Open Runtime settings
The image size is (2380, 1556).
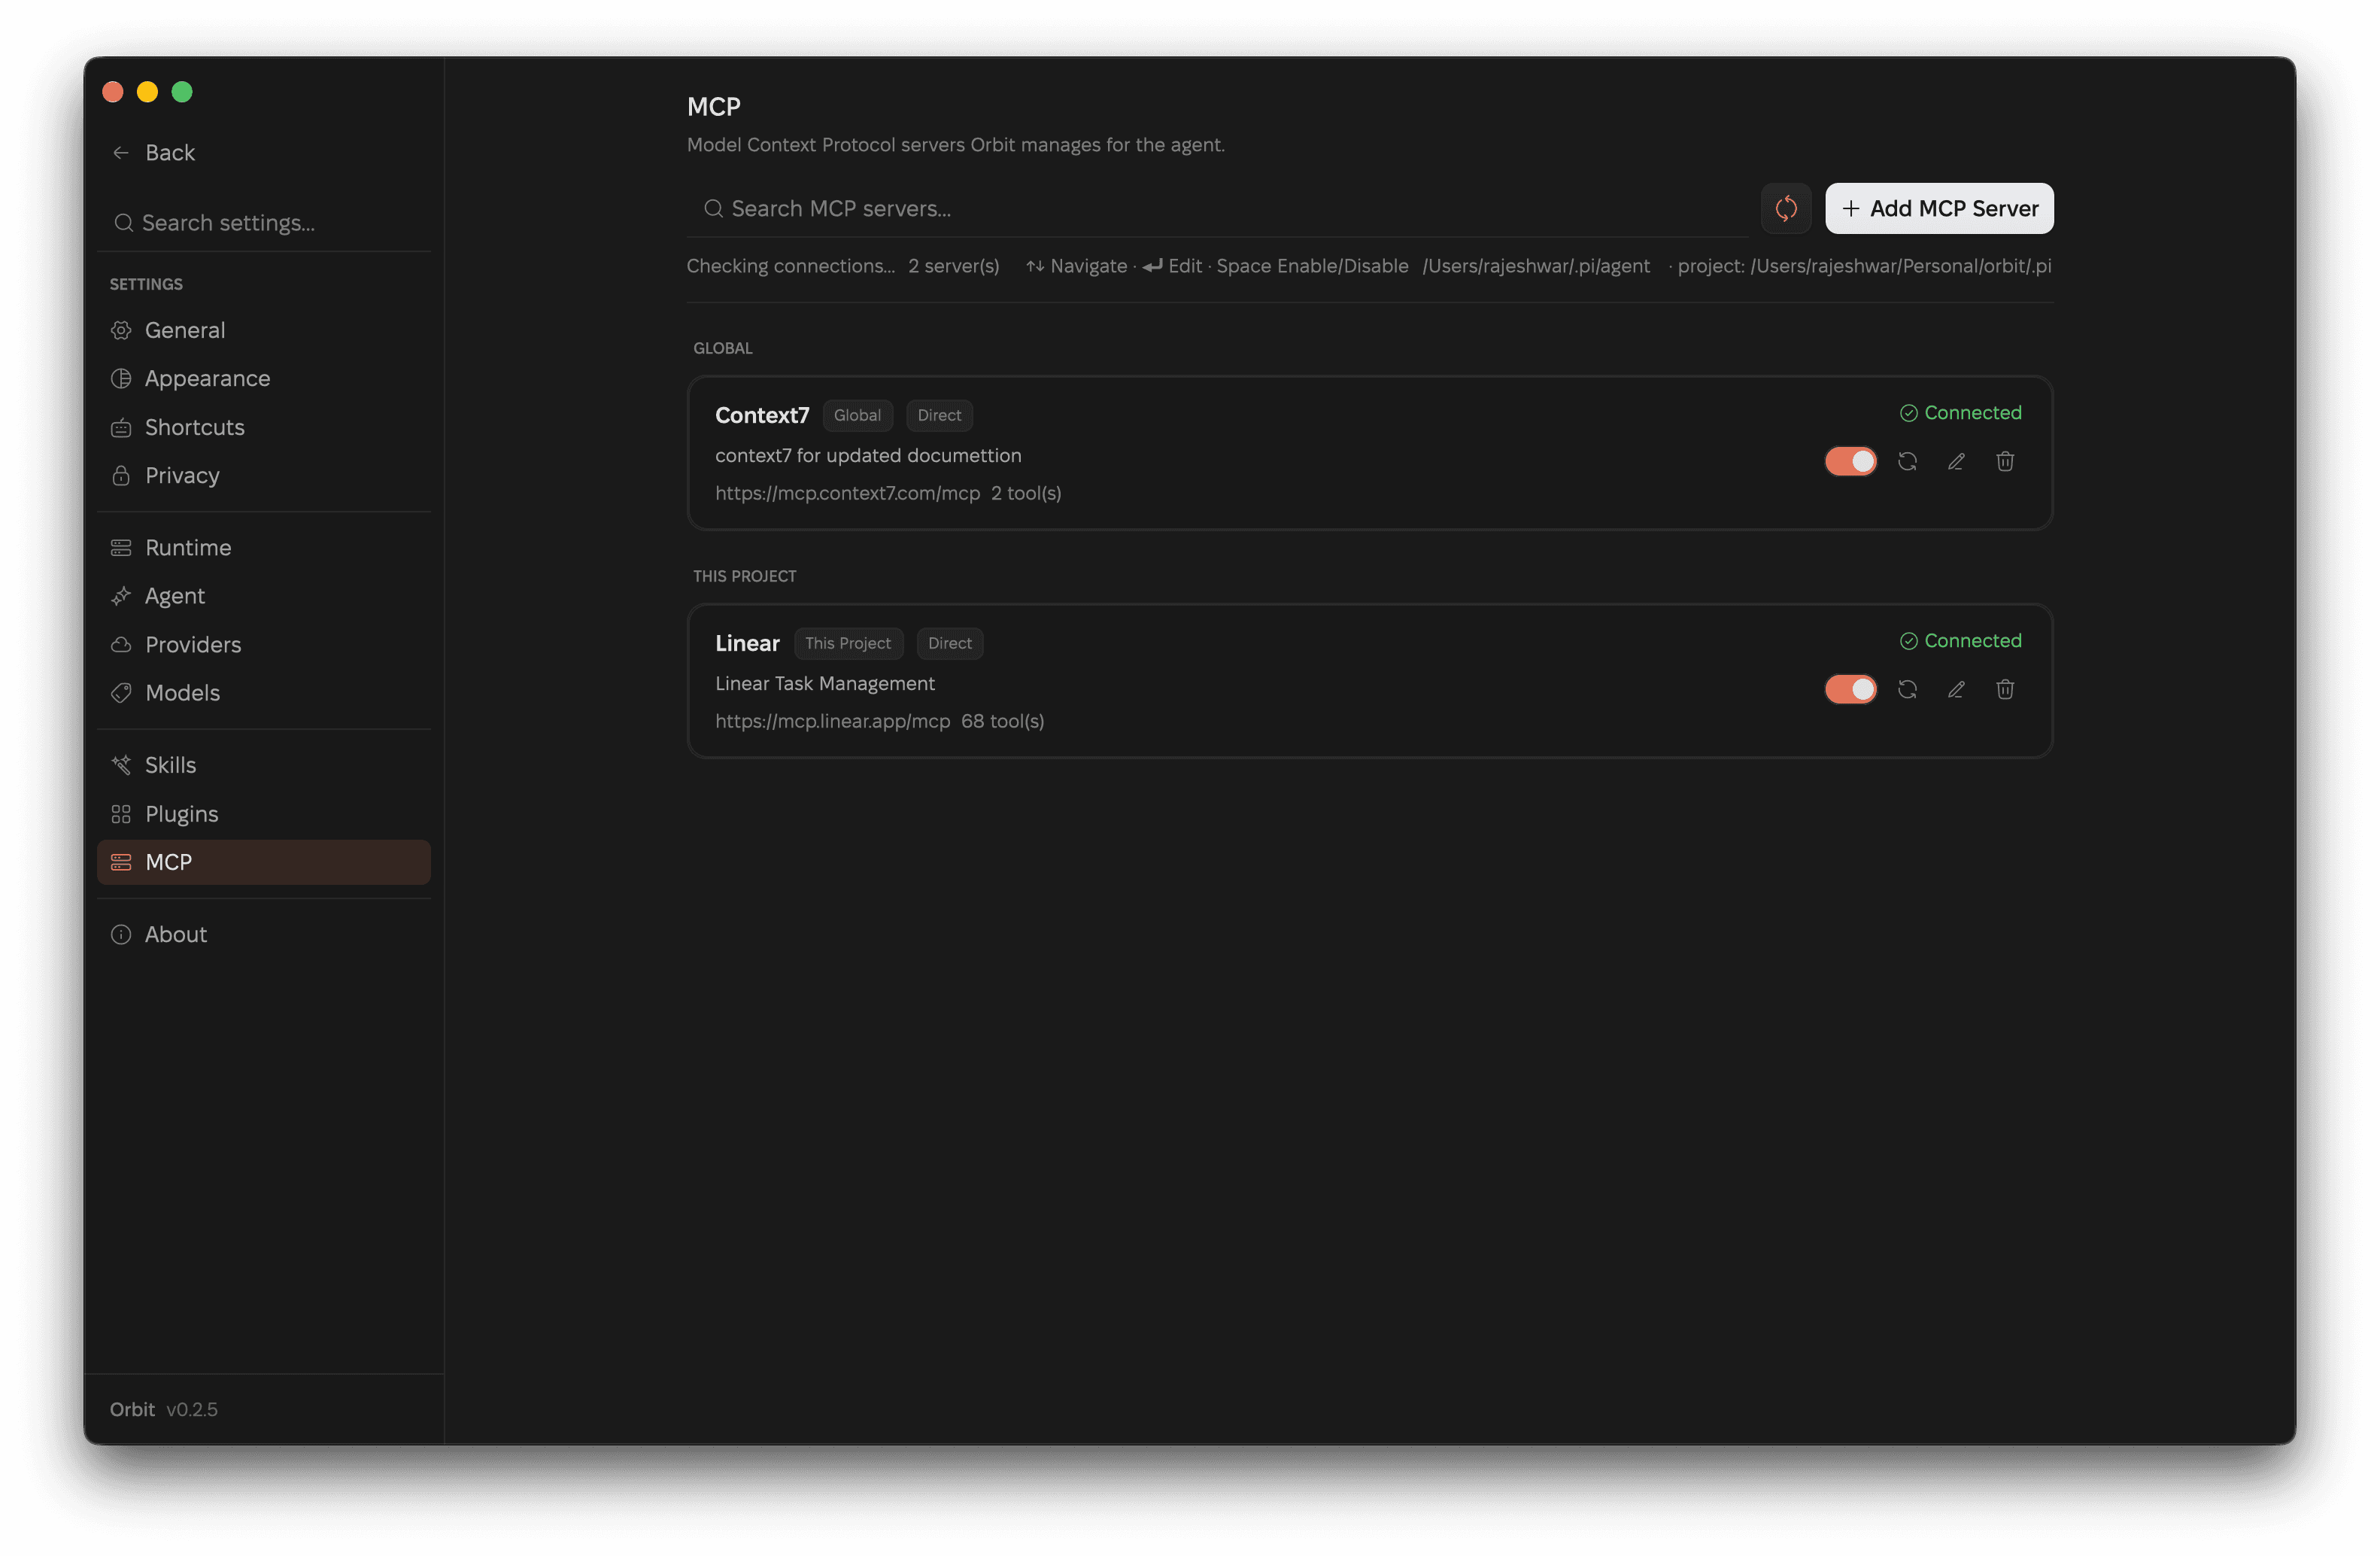click(264, 547)
